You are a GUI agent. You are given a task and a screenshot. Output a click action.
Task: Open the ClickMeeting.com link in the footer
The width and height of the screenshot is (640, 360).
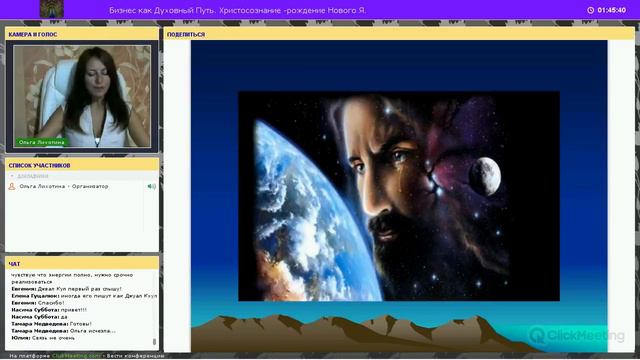pyautogui.click(x=76, y=356)
